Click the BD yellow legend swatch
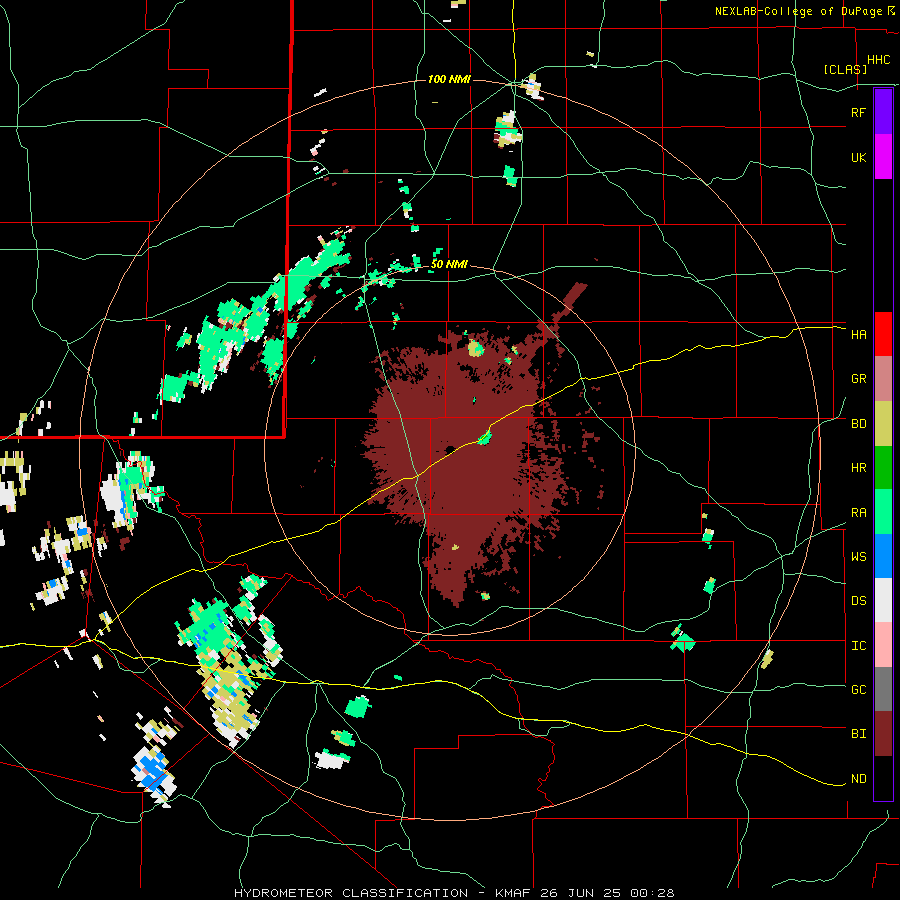Screen dimensions: 900x900 coord(883,423)
